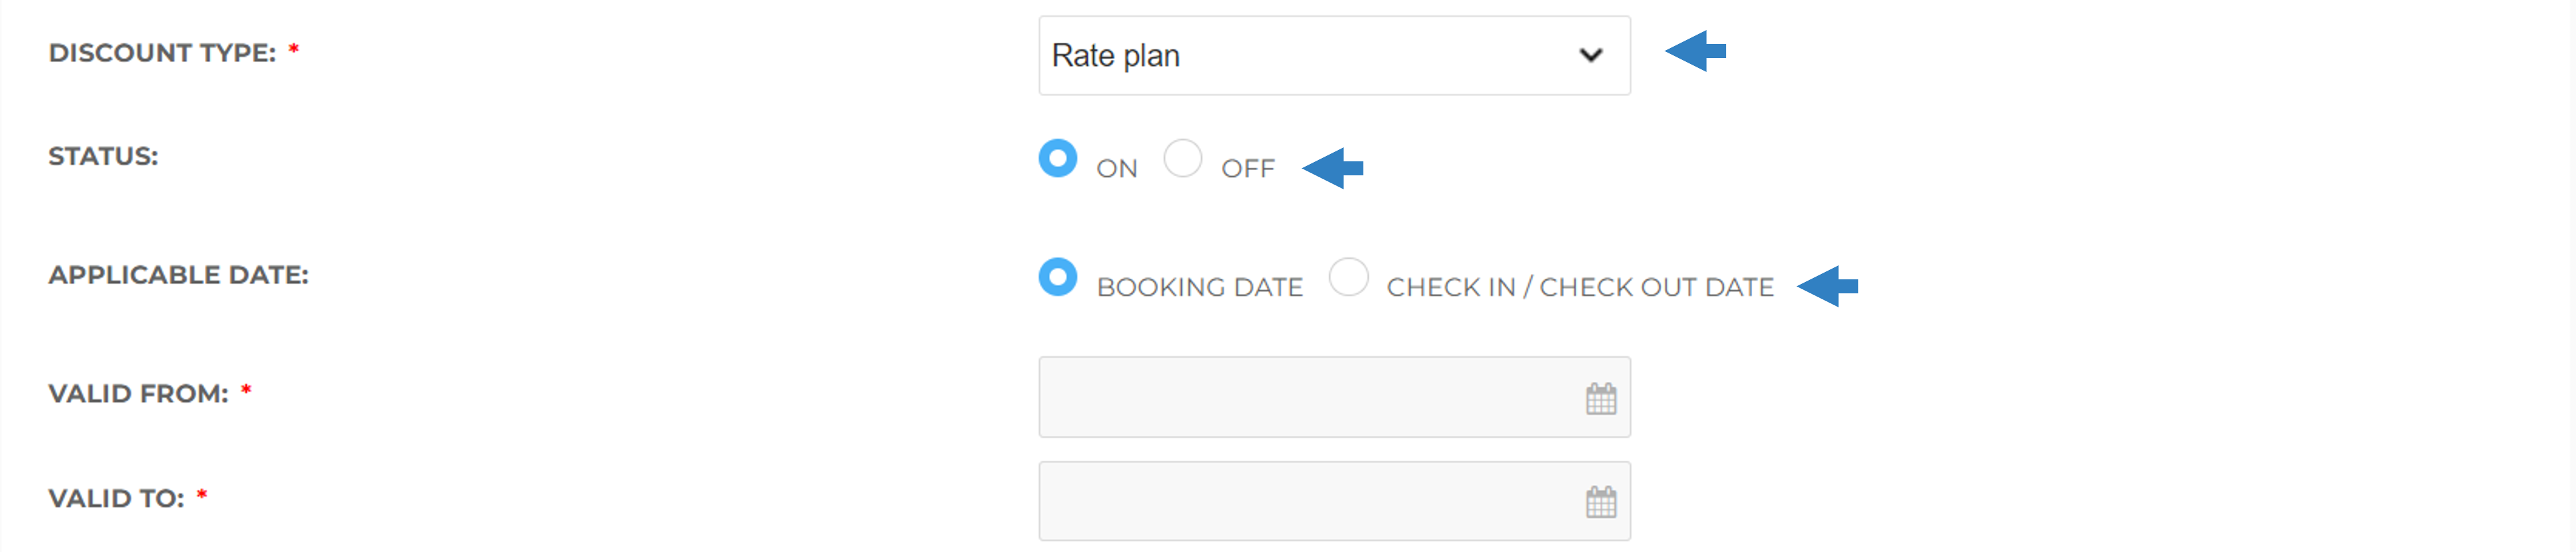Click the ON label text
Screen dimensions: 2576x552
(x=1117, y=168)
